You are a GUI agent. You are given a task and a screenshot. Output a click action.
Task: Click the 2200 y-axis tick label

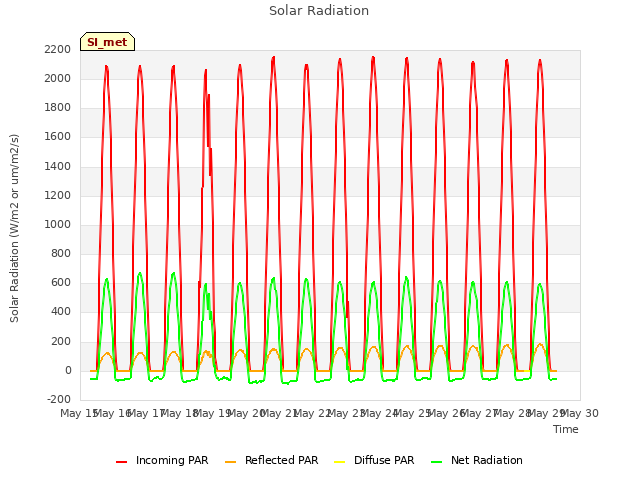[x=58, y=49]
